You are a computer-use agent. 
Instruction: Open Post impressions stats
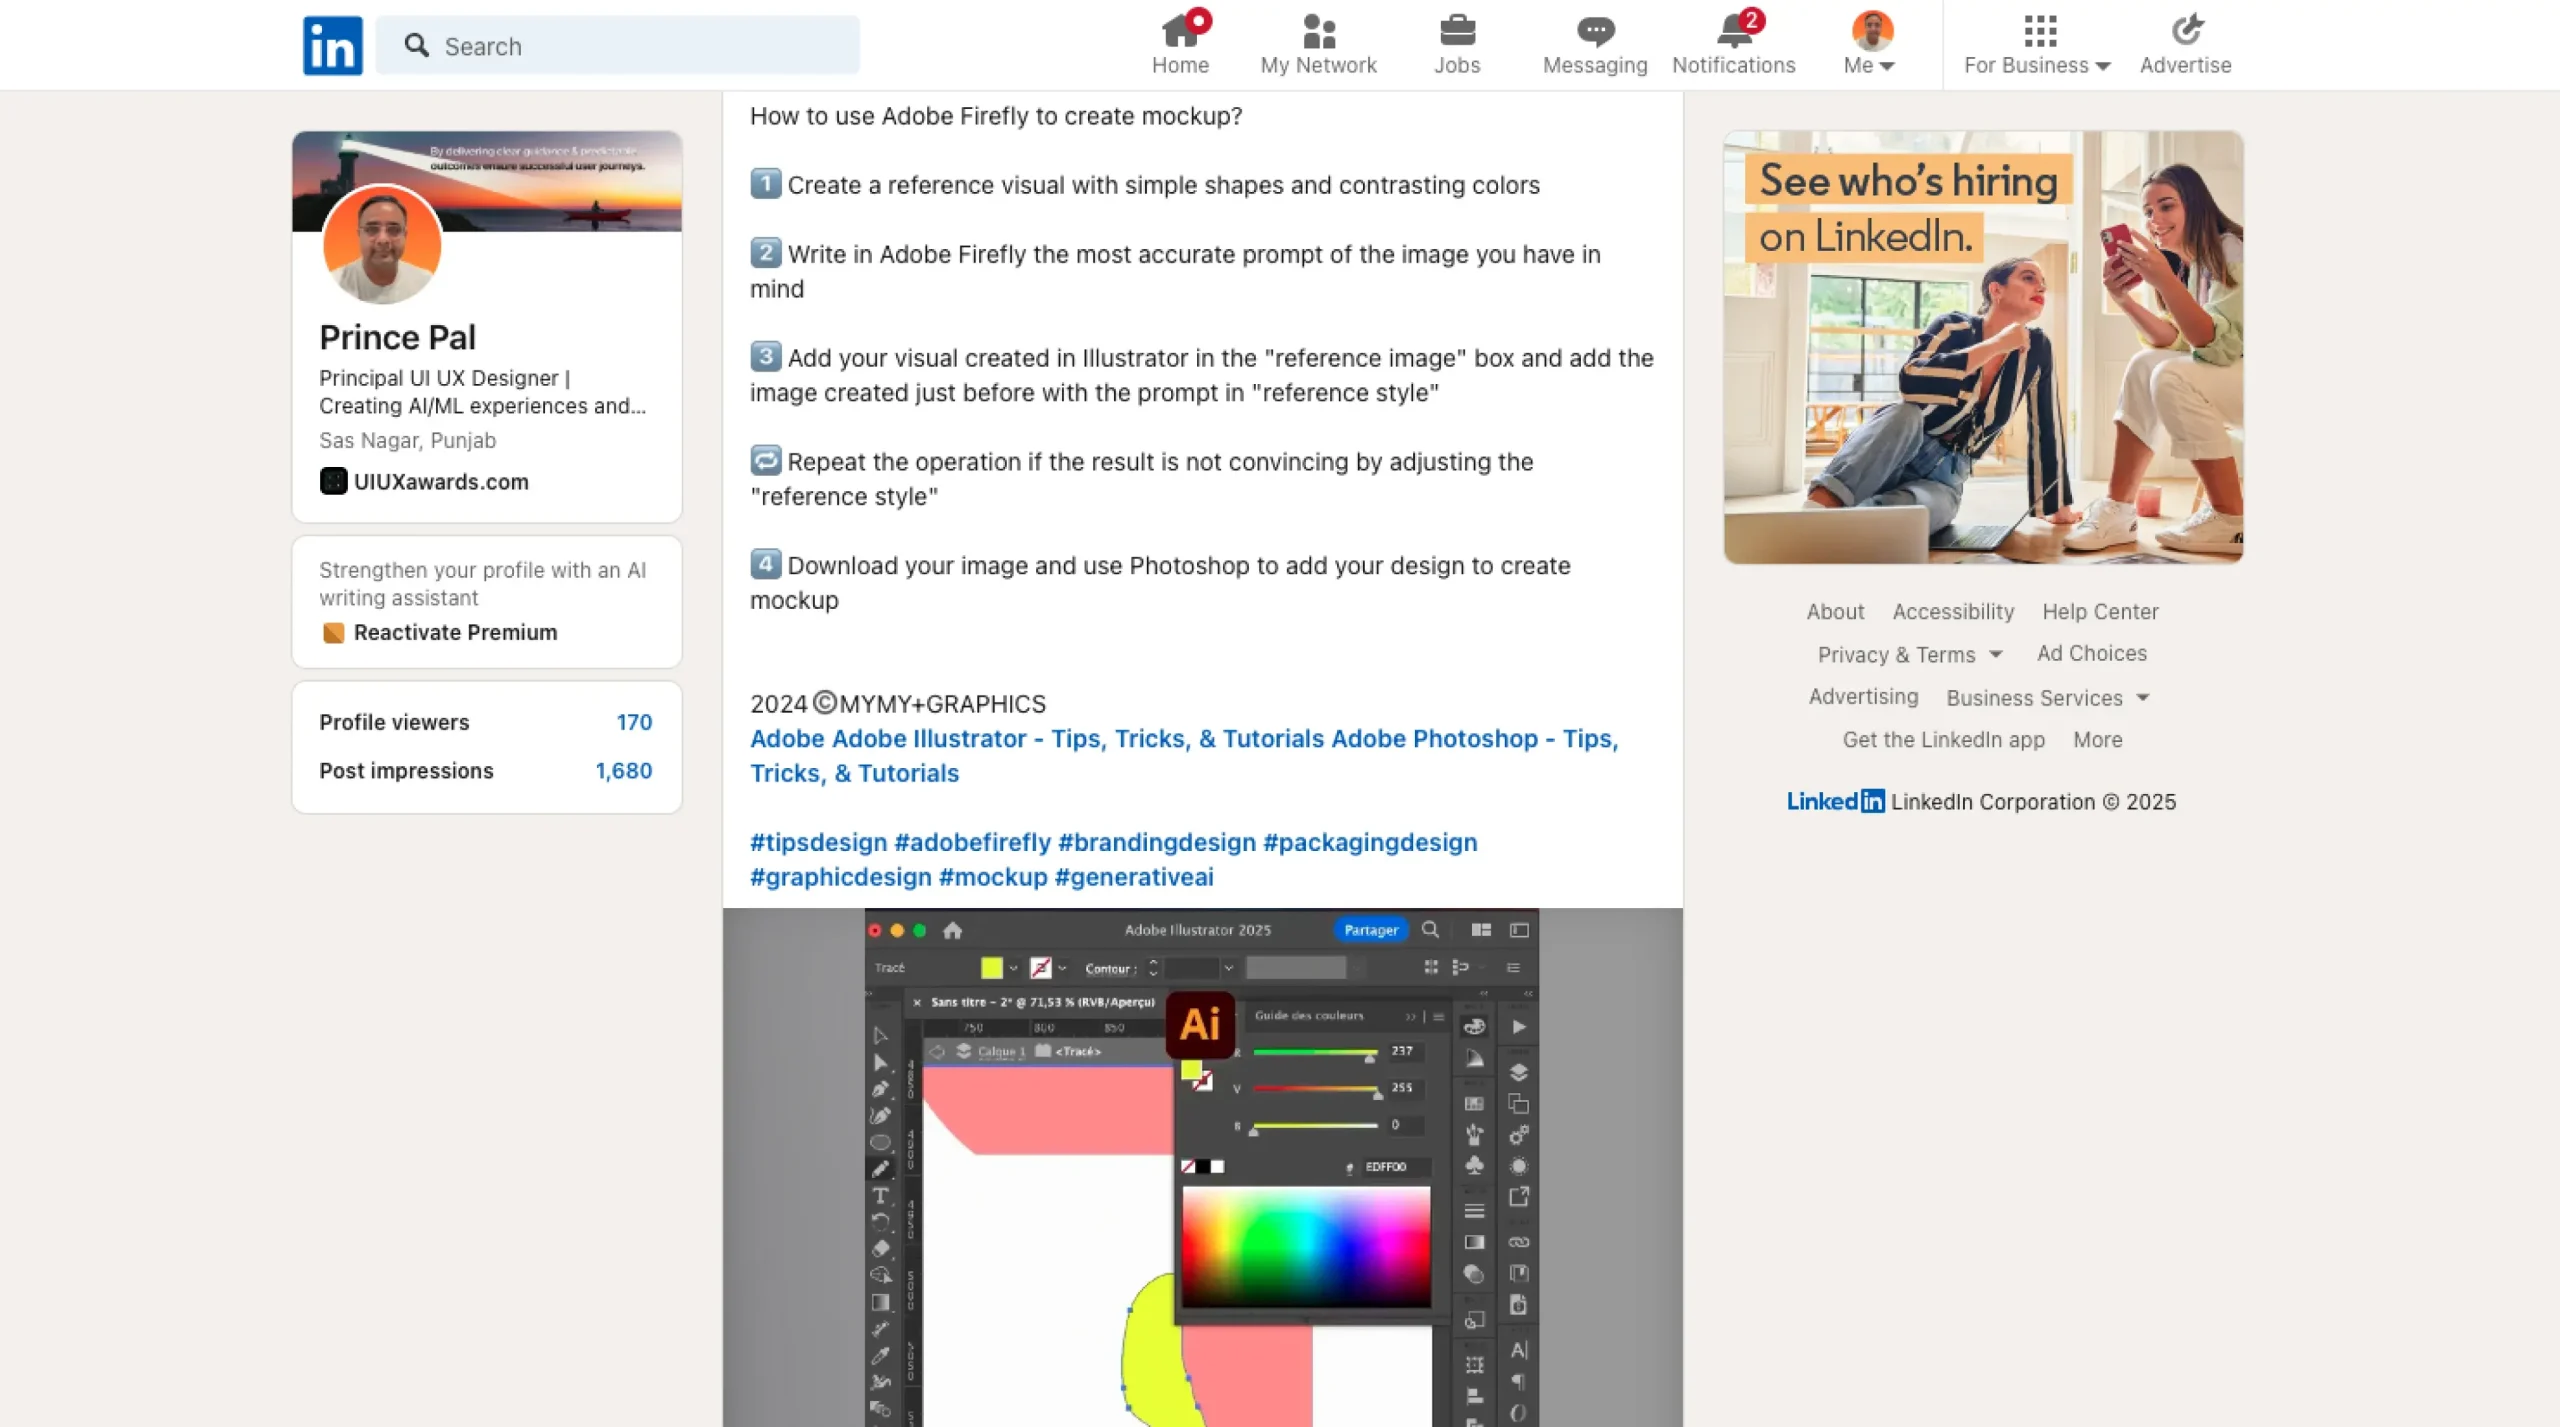(x=406, y=770)
